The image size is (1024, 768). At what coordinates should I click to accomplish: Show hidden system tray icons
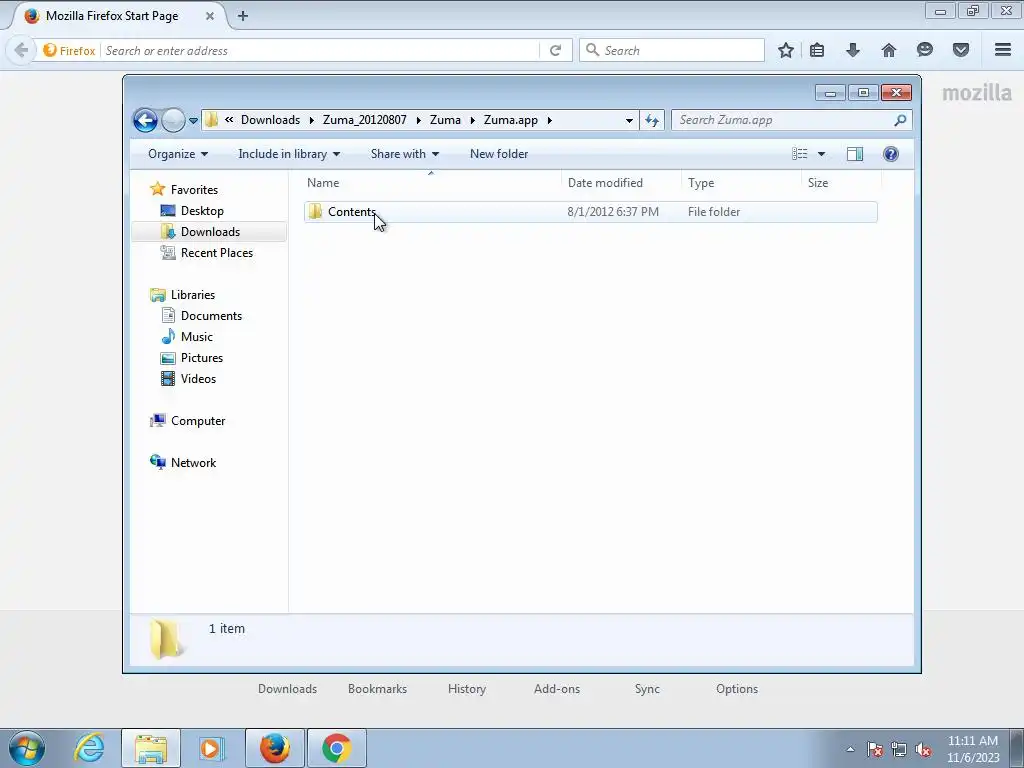850,750
